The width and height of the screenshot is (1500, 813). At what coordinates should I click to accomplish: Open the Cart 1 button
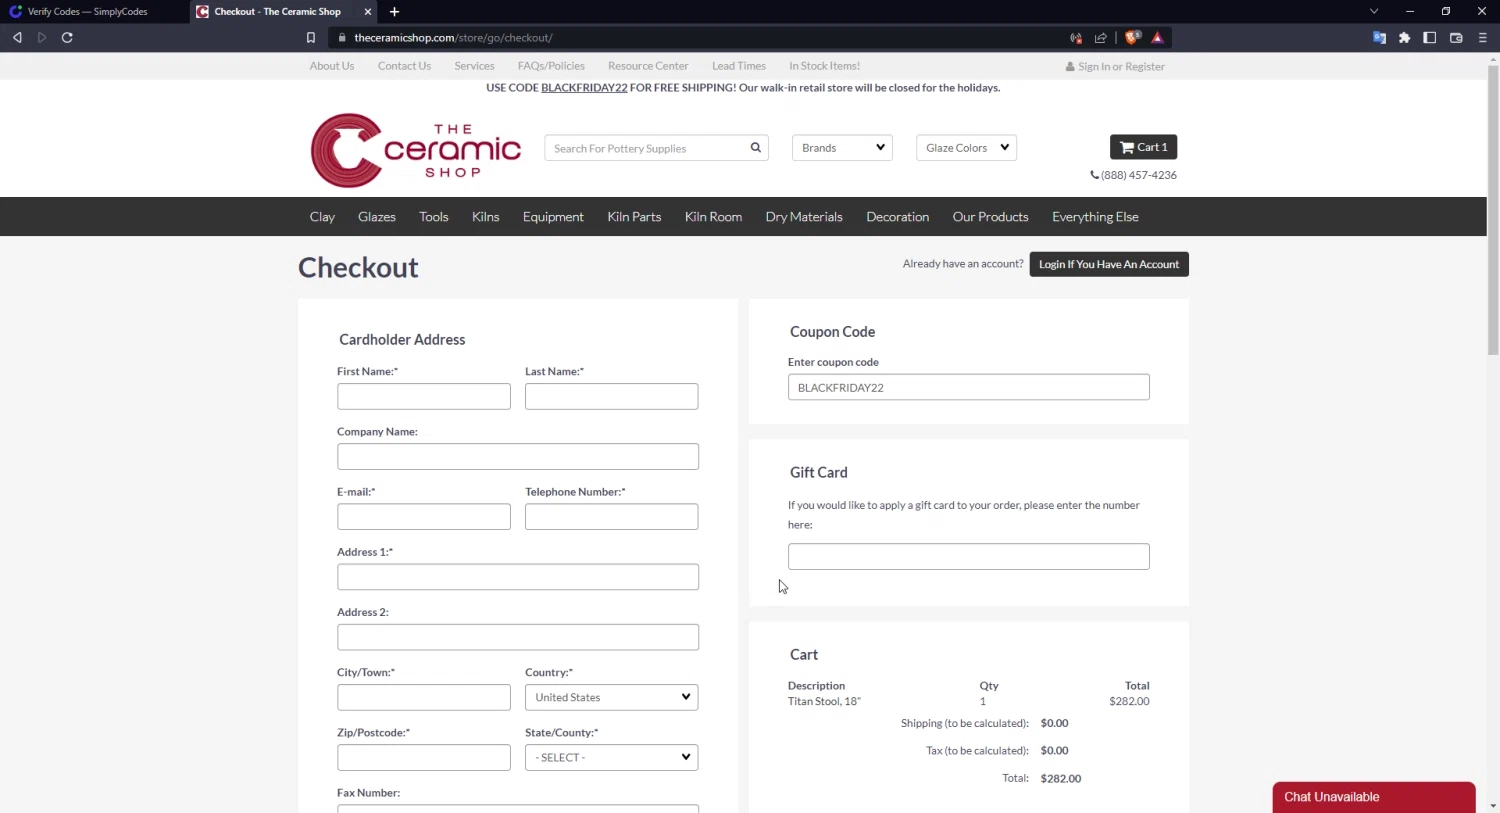pos(1143,147)
